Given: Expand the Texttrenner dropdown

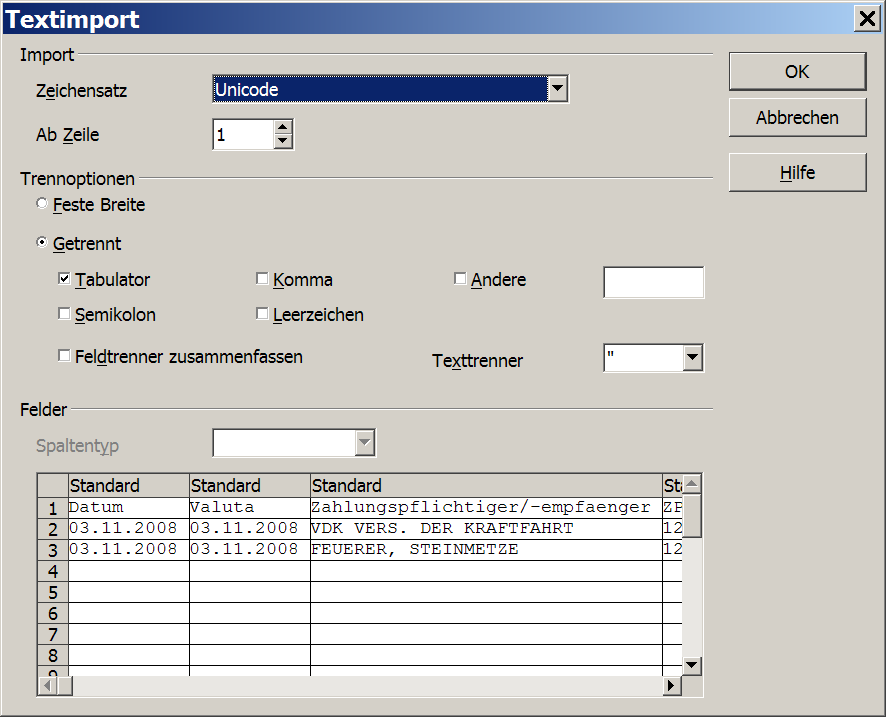Looking at the screenshot, I should click(x=692, y=358).
